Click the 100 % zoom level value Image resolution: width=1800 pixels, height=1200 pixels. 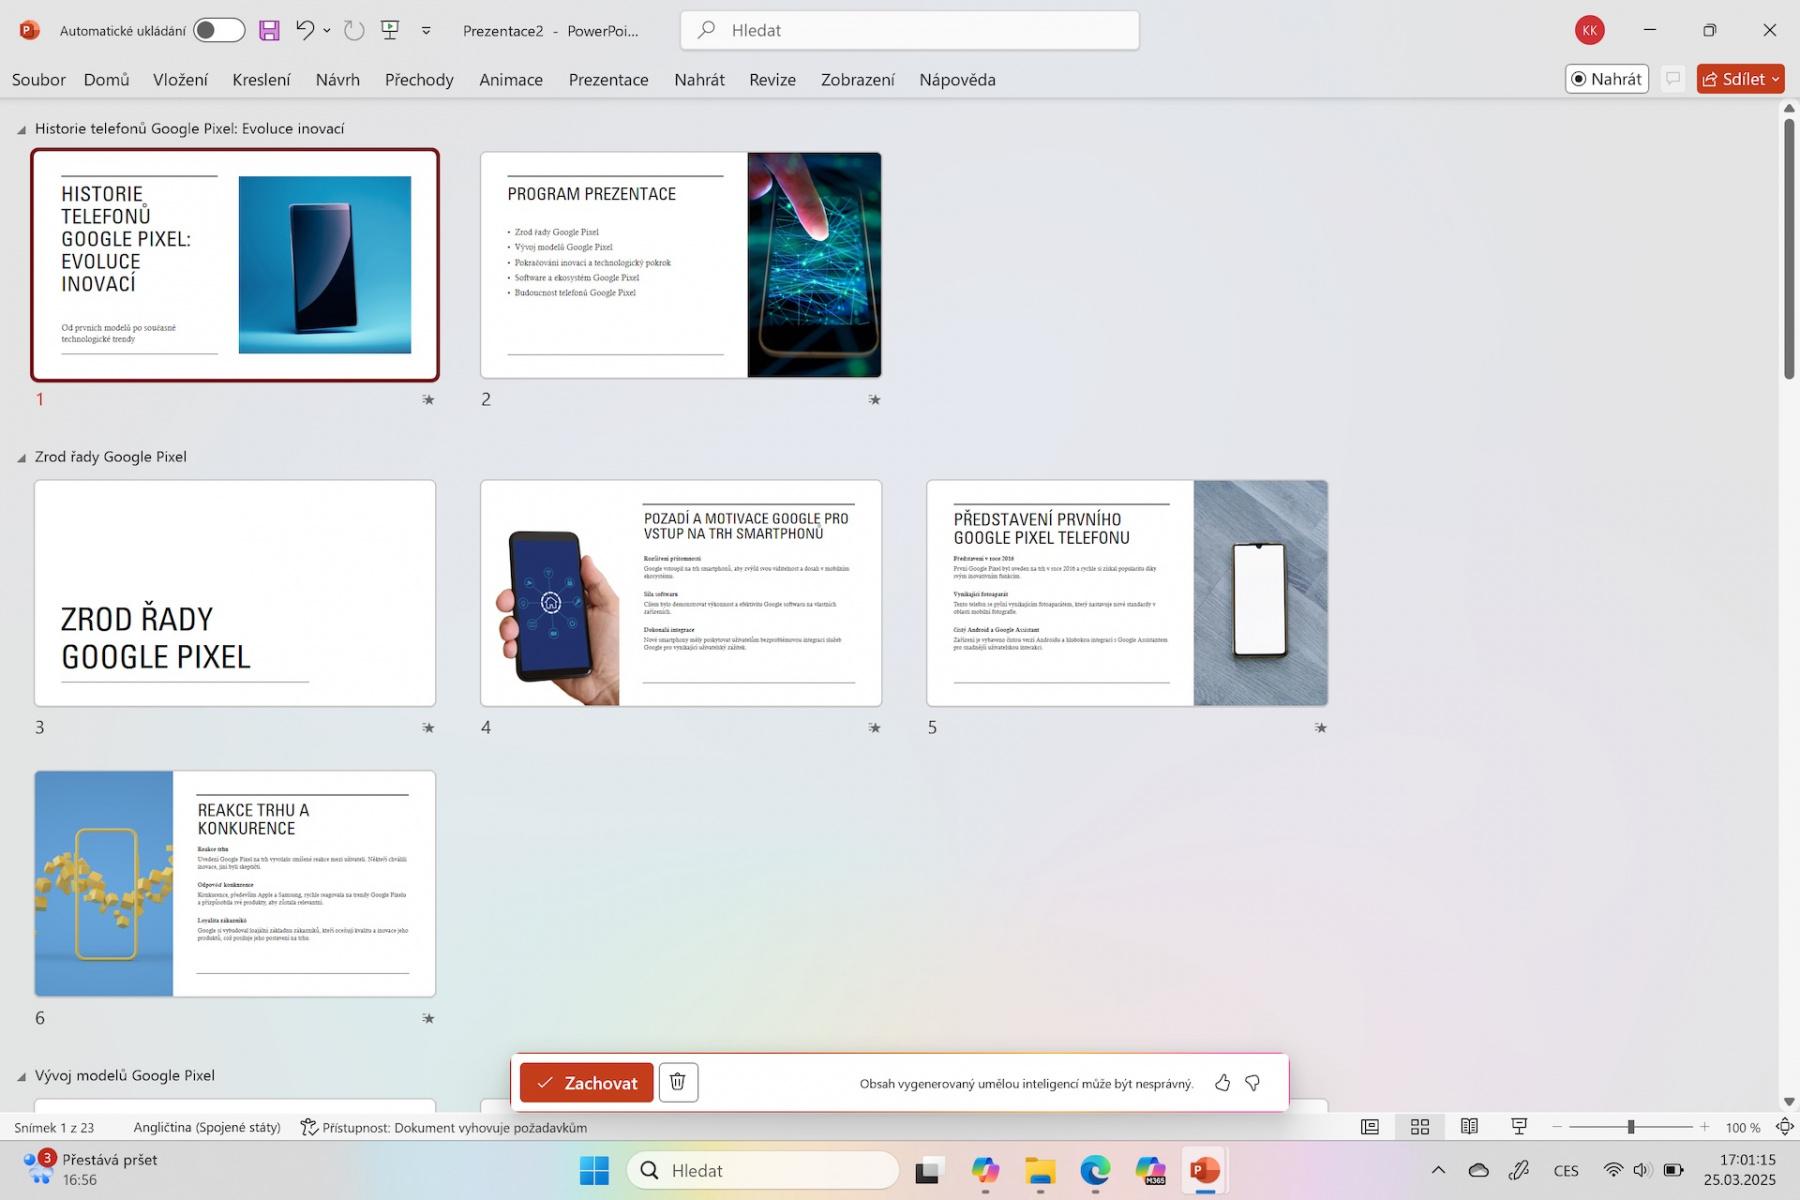pos(1742,1127)
